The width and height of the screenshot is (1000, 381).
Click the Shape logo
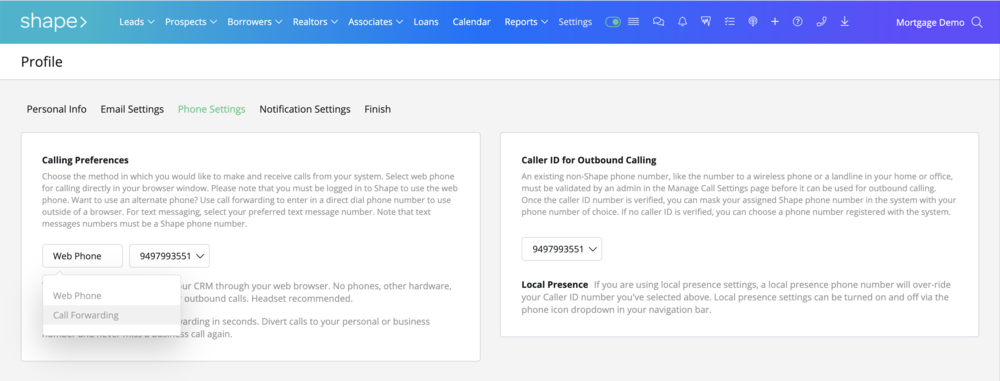[x=54, y=22]
